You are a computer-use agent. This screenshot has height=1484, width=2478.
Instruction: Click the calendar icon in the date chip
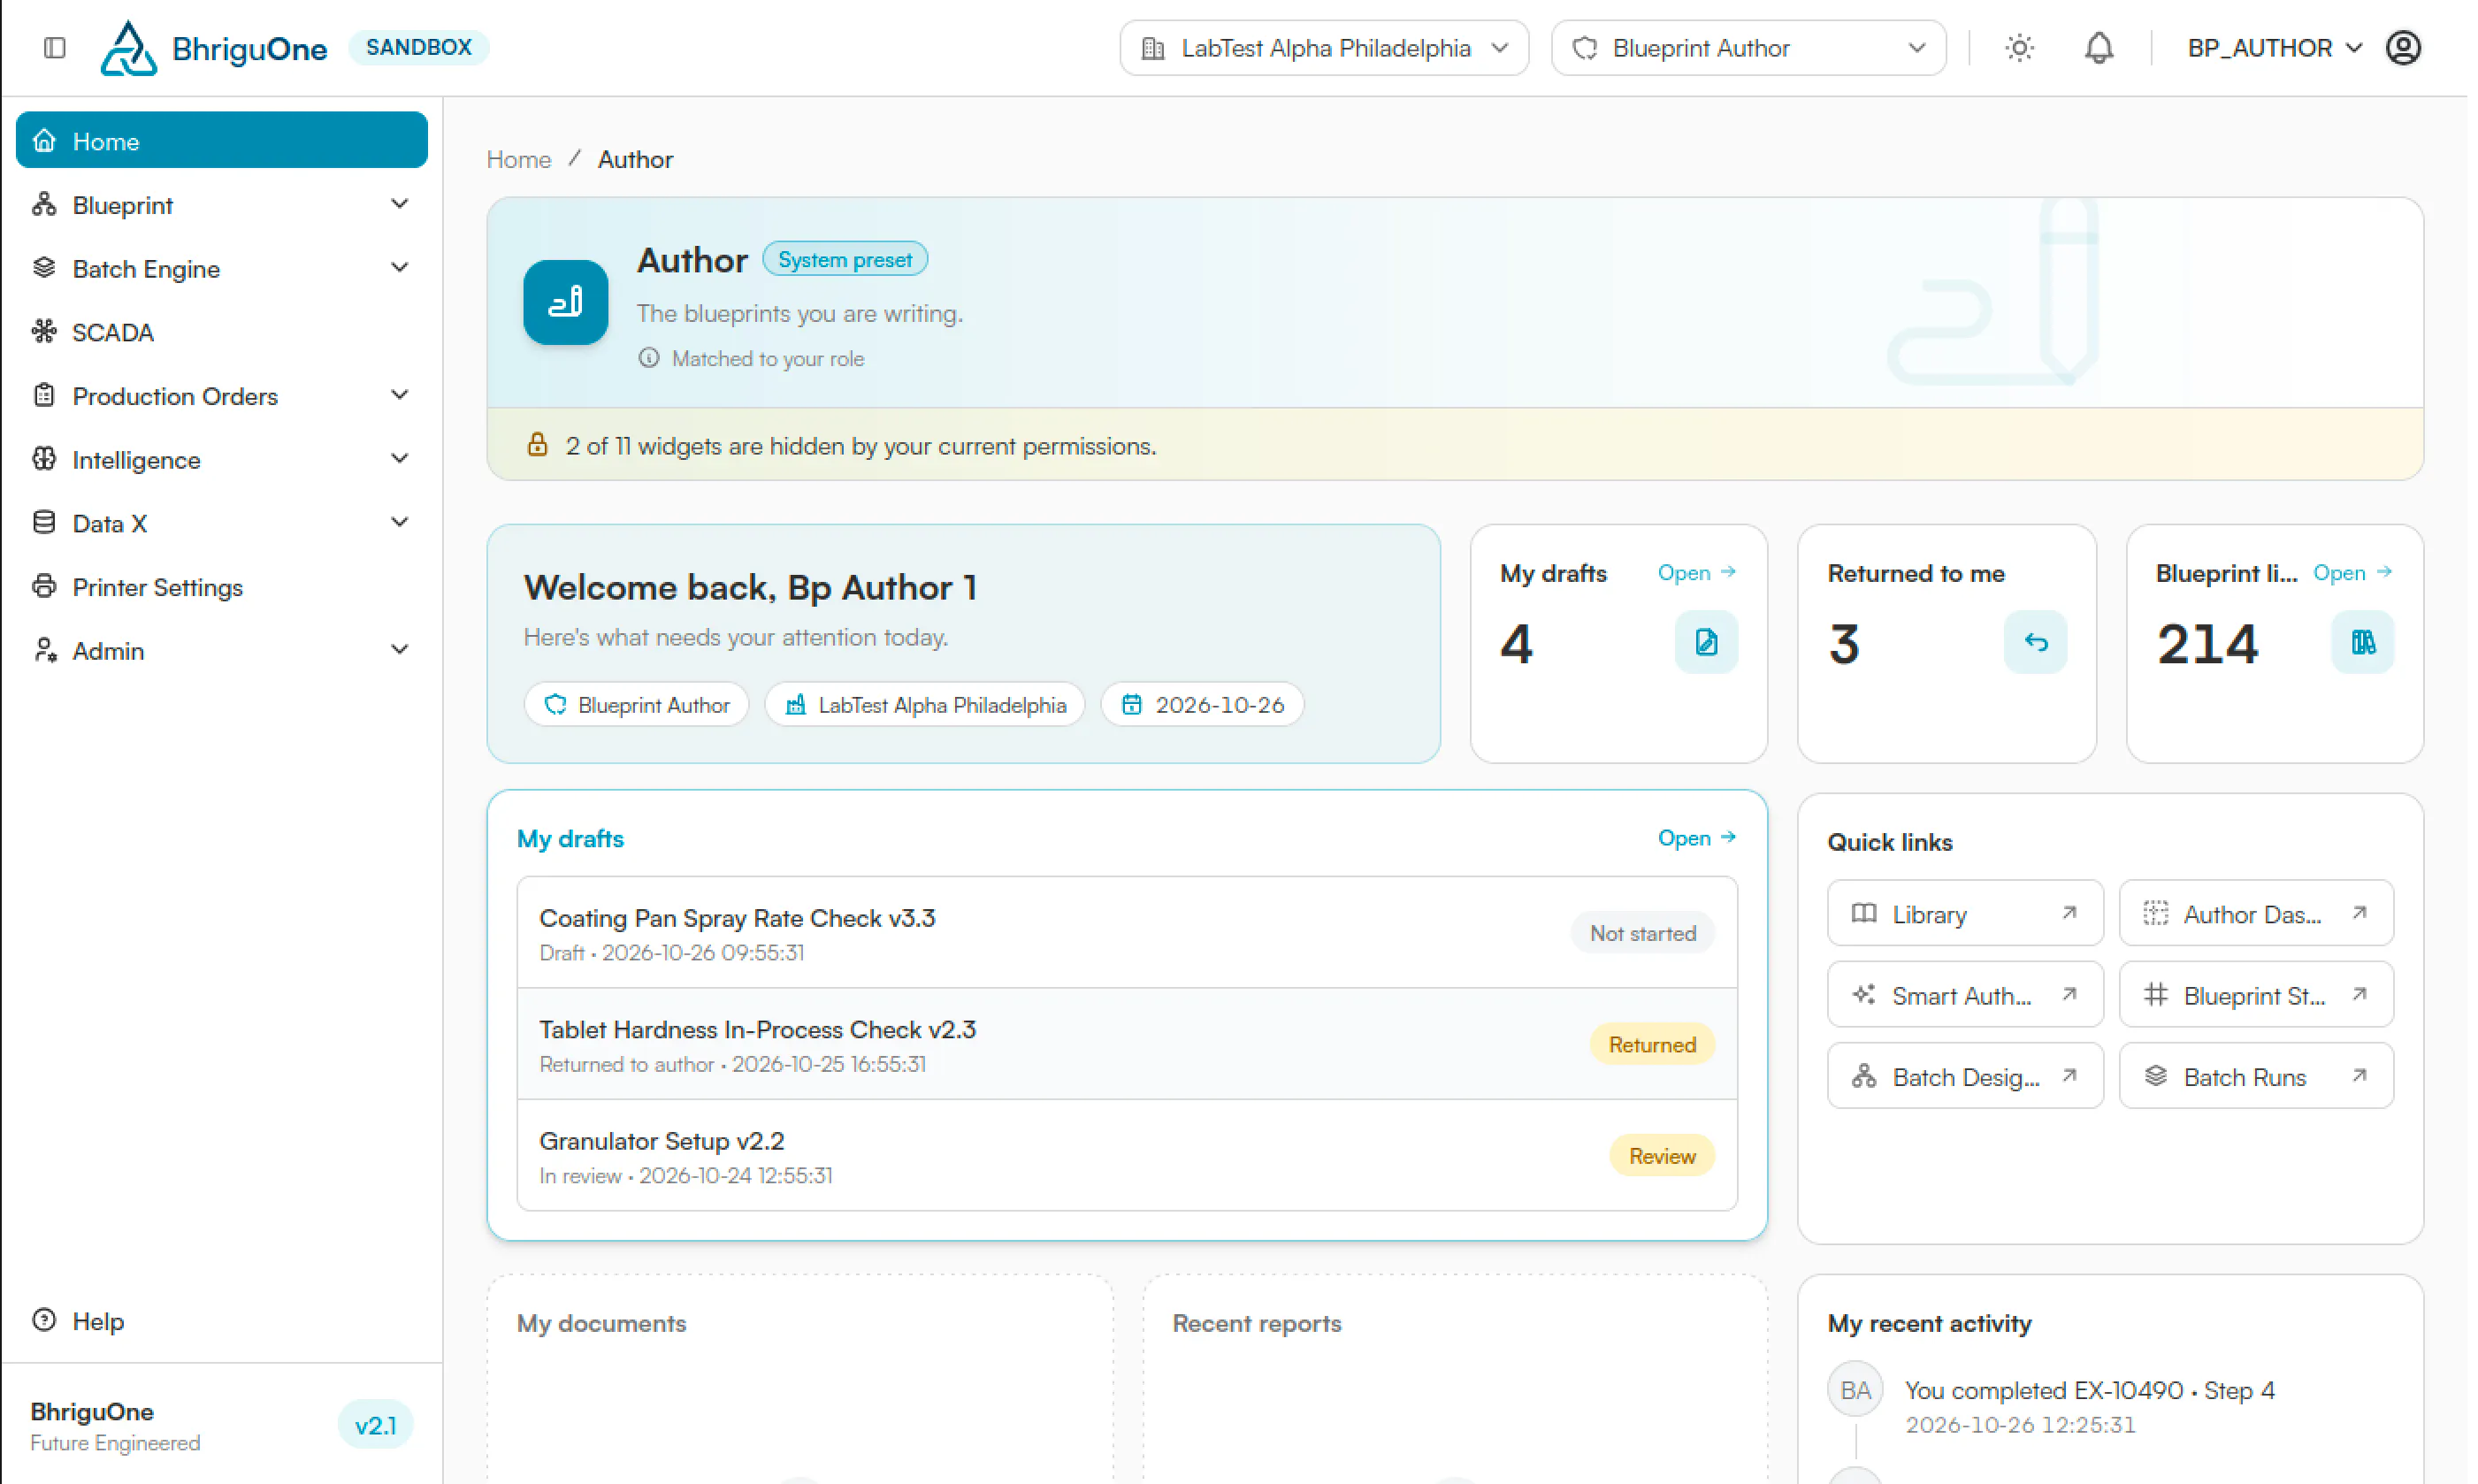[x=1131, y=704]
